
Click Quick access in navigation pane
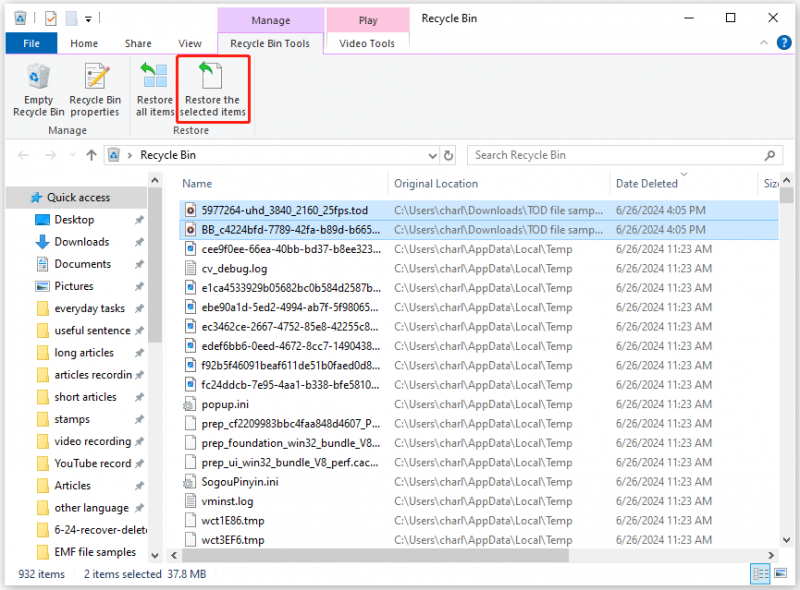pyautogui.click(x=78, y=198)
